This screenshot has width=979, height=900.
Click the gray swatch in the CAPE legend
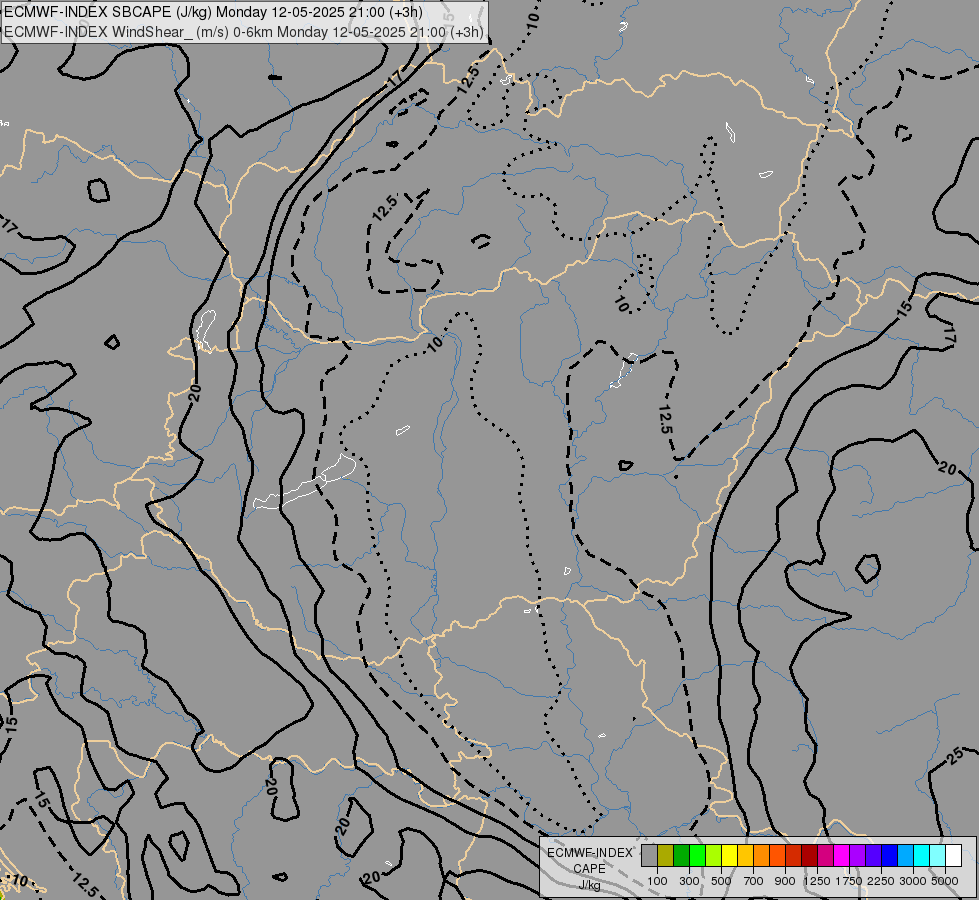(x=649, y=855)
